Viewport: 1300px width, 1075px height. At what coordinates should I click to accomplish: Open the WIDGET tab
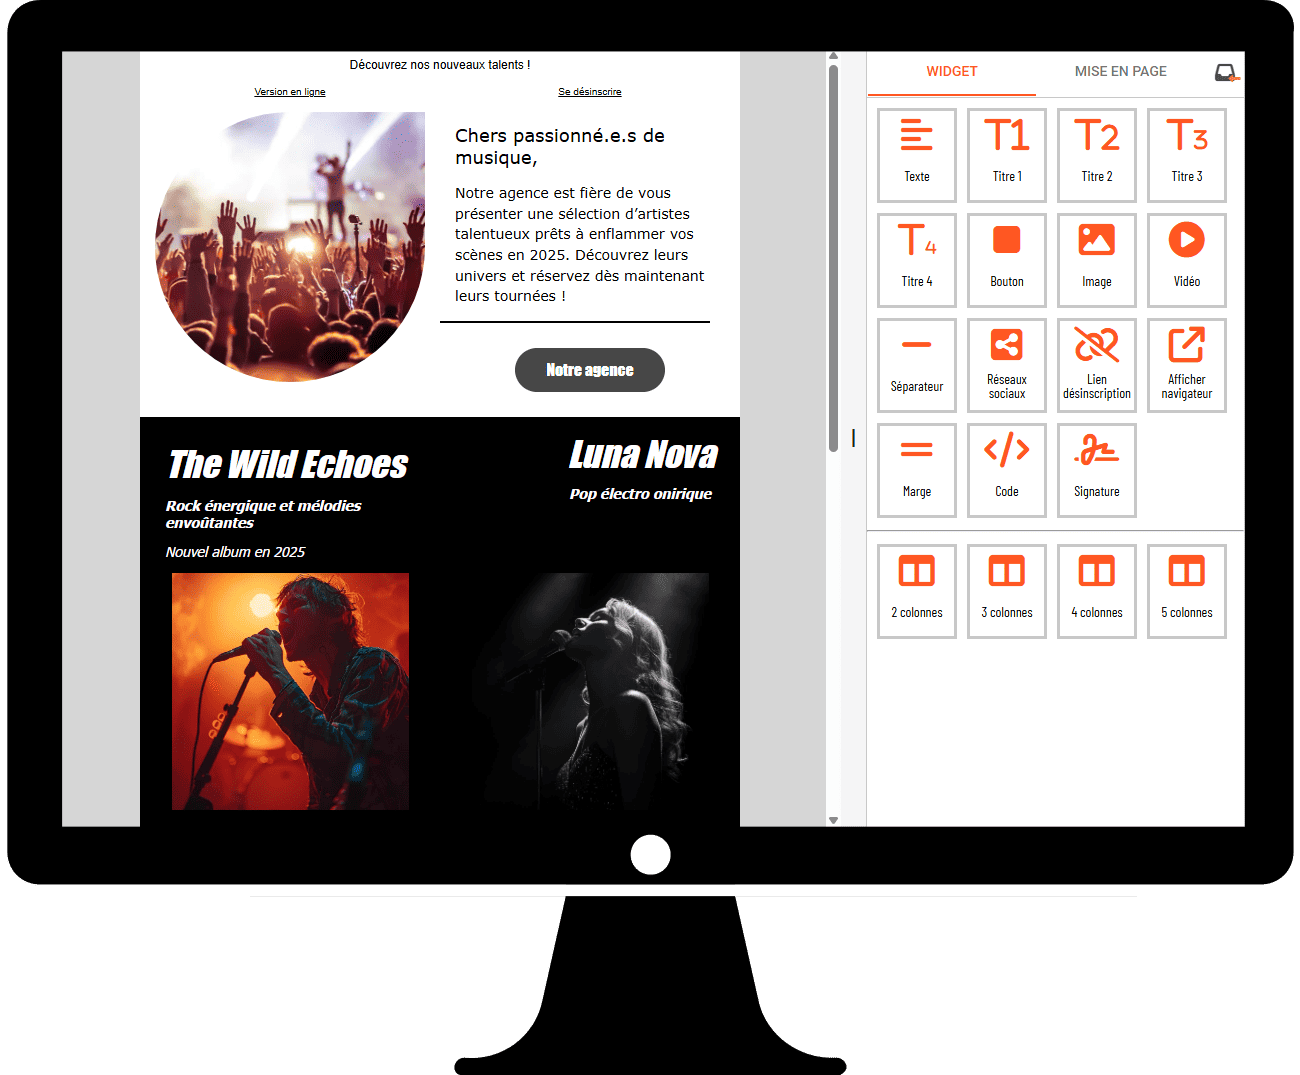coord(951,72)
